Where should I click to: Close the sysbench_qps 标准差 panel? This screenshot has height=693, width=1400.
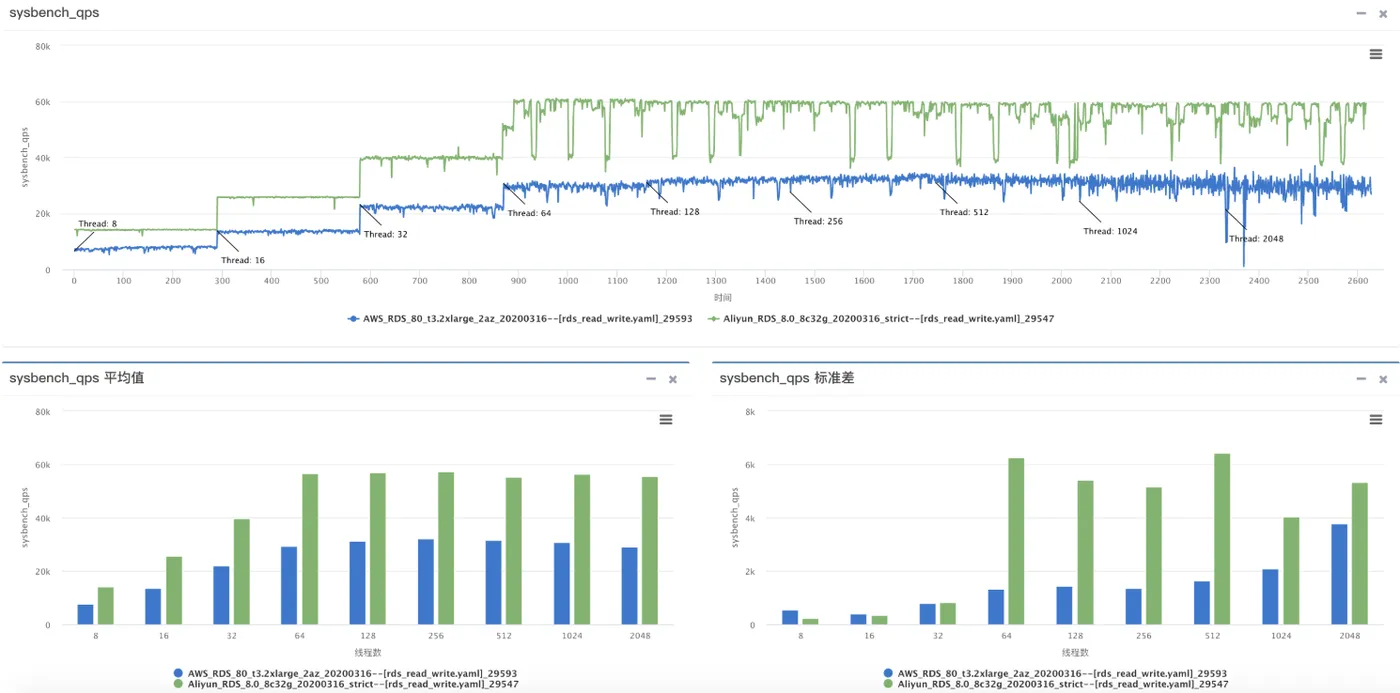click(1383, 379)
